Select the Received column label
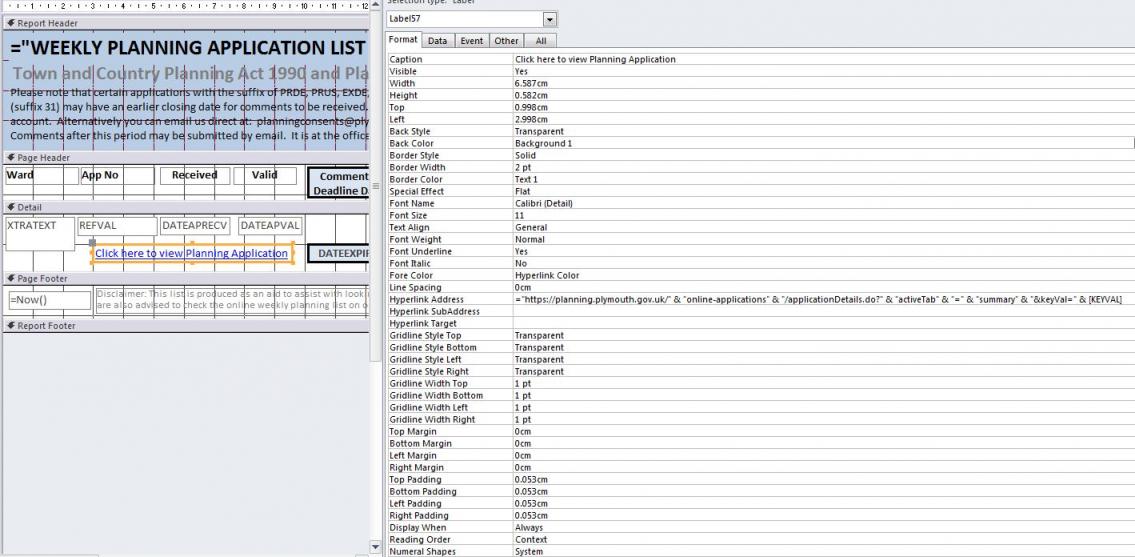Screen dimensions: 1135x557 click(x=195, y=175)
